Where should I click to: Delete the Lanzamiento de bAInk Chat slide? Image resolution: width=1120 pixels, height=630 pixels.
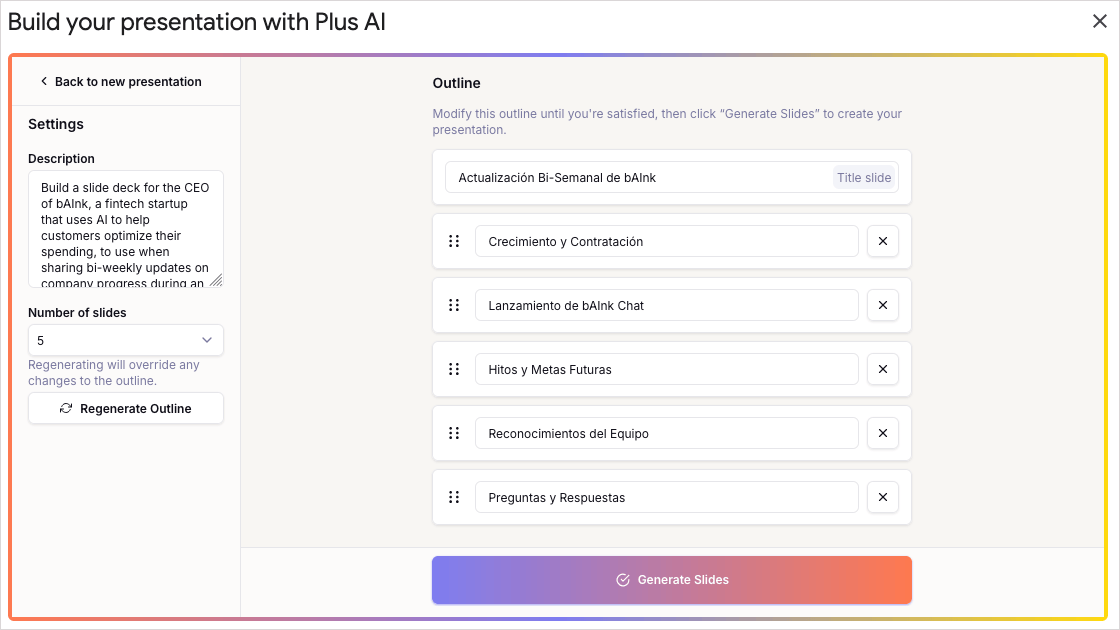pyautogui.click(x=882, y=305)
